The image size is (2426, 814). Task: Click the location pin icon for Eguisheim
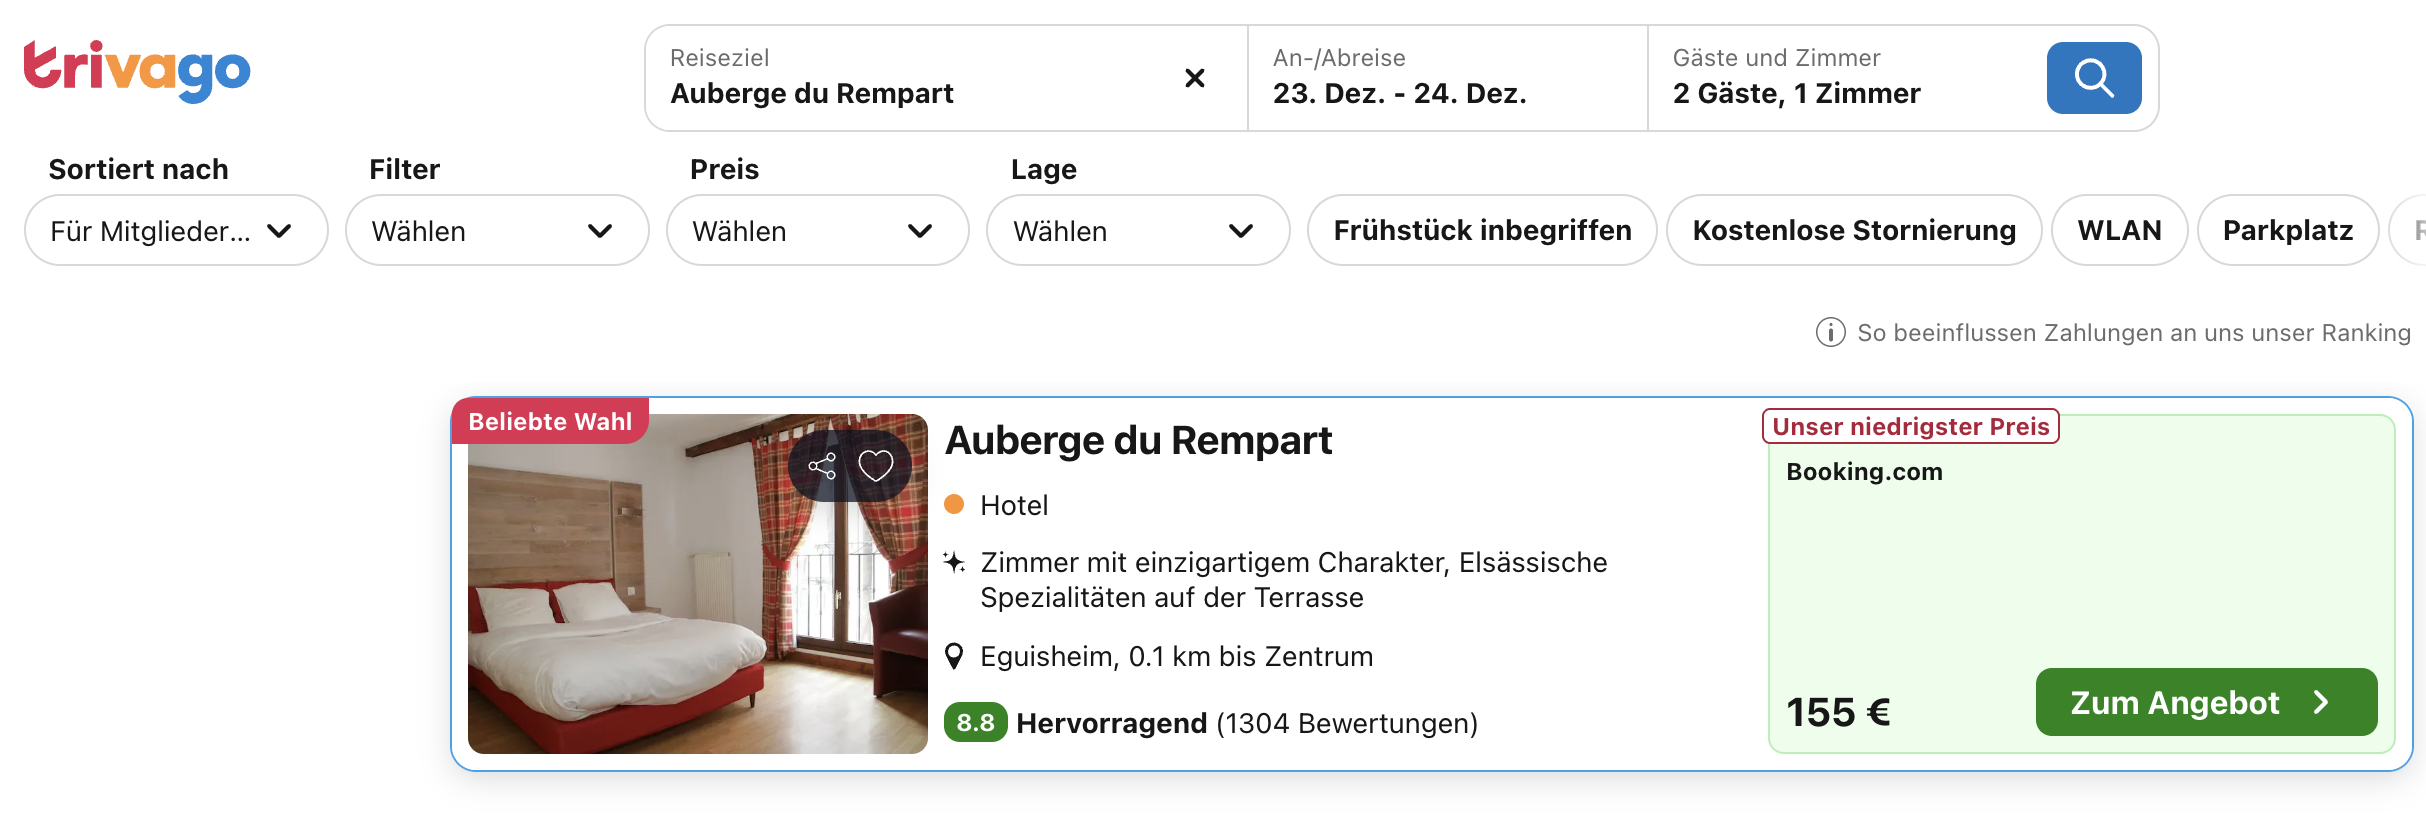click(955, 657)
